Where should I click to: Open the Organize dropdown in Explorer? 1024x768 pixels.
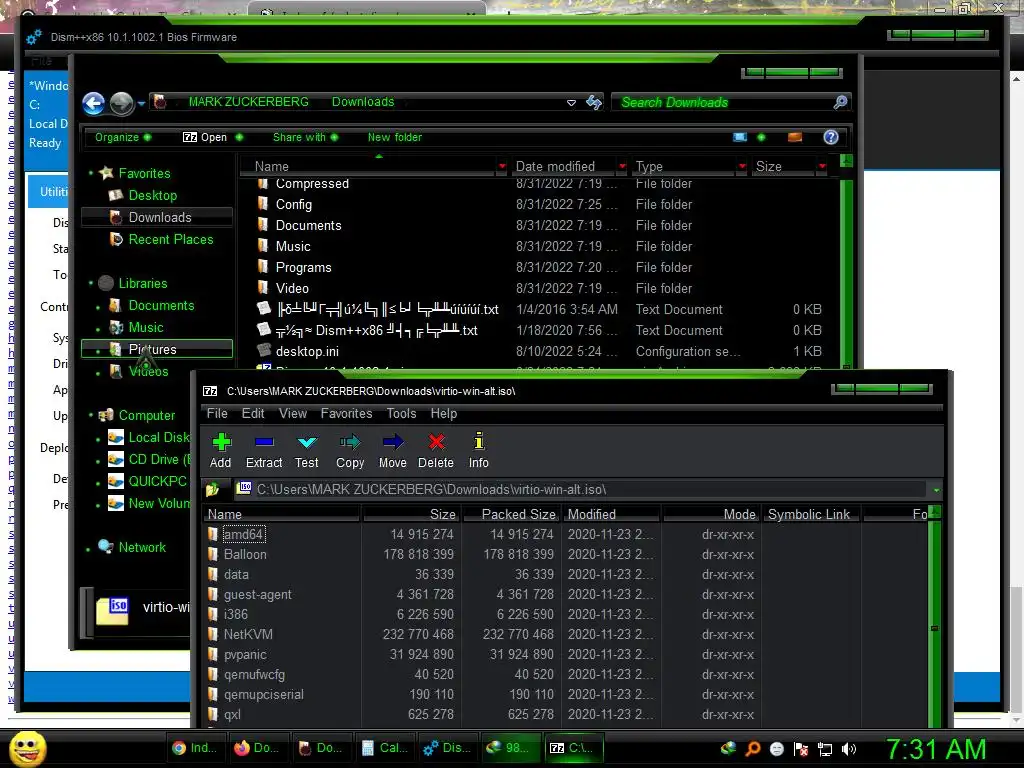[123, 137]
